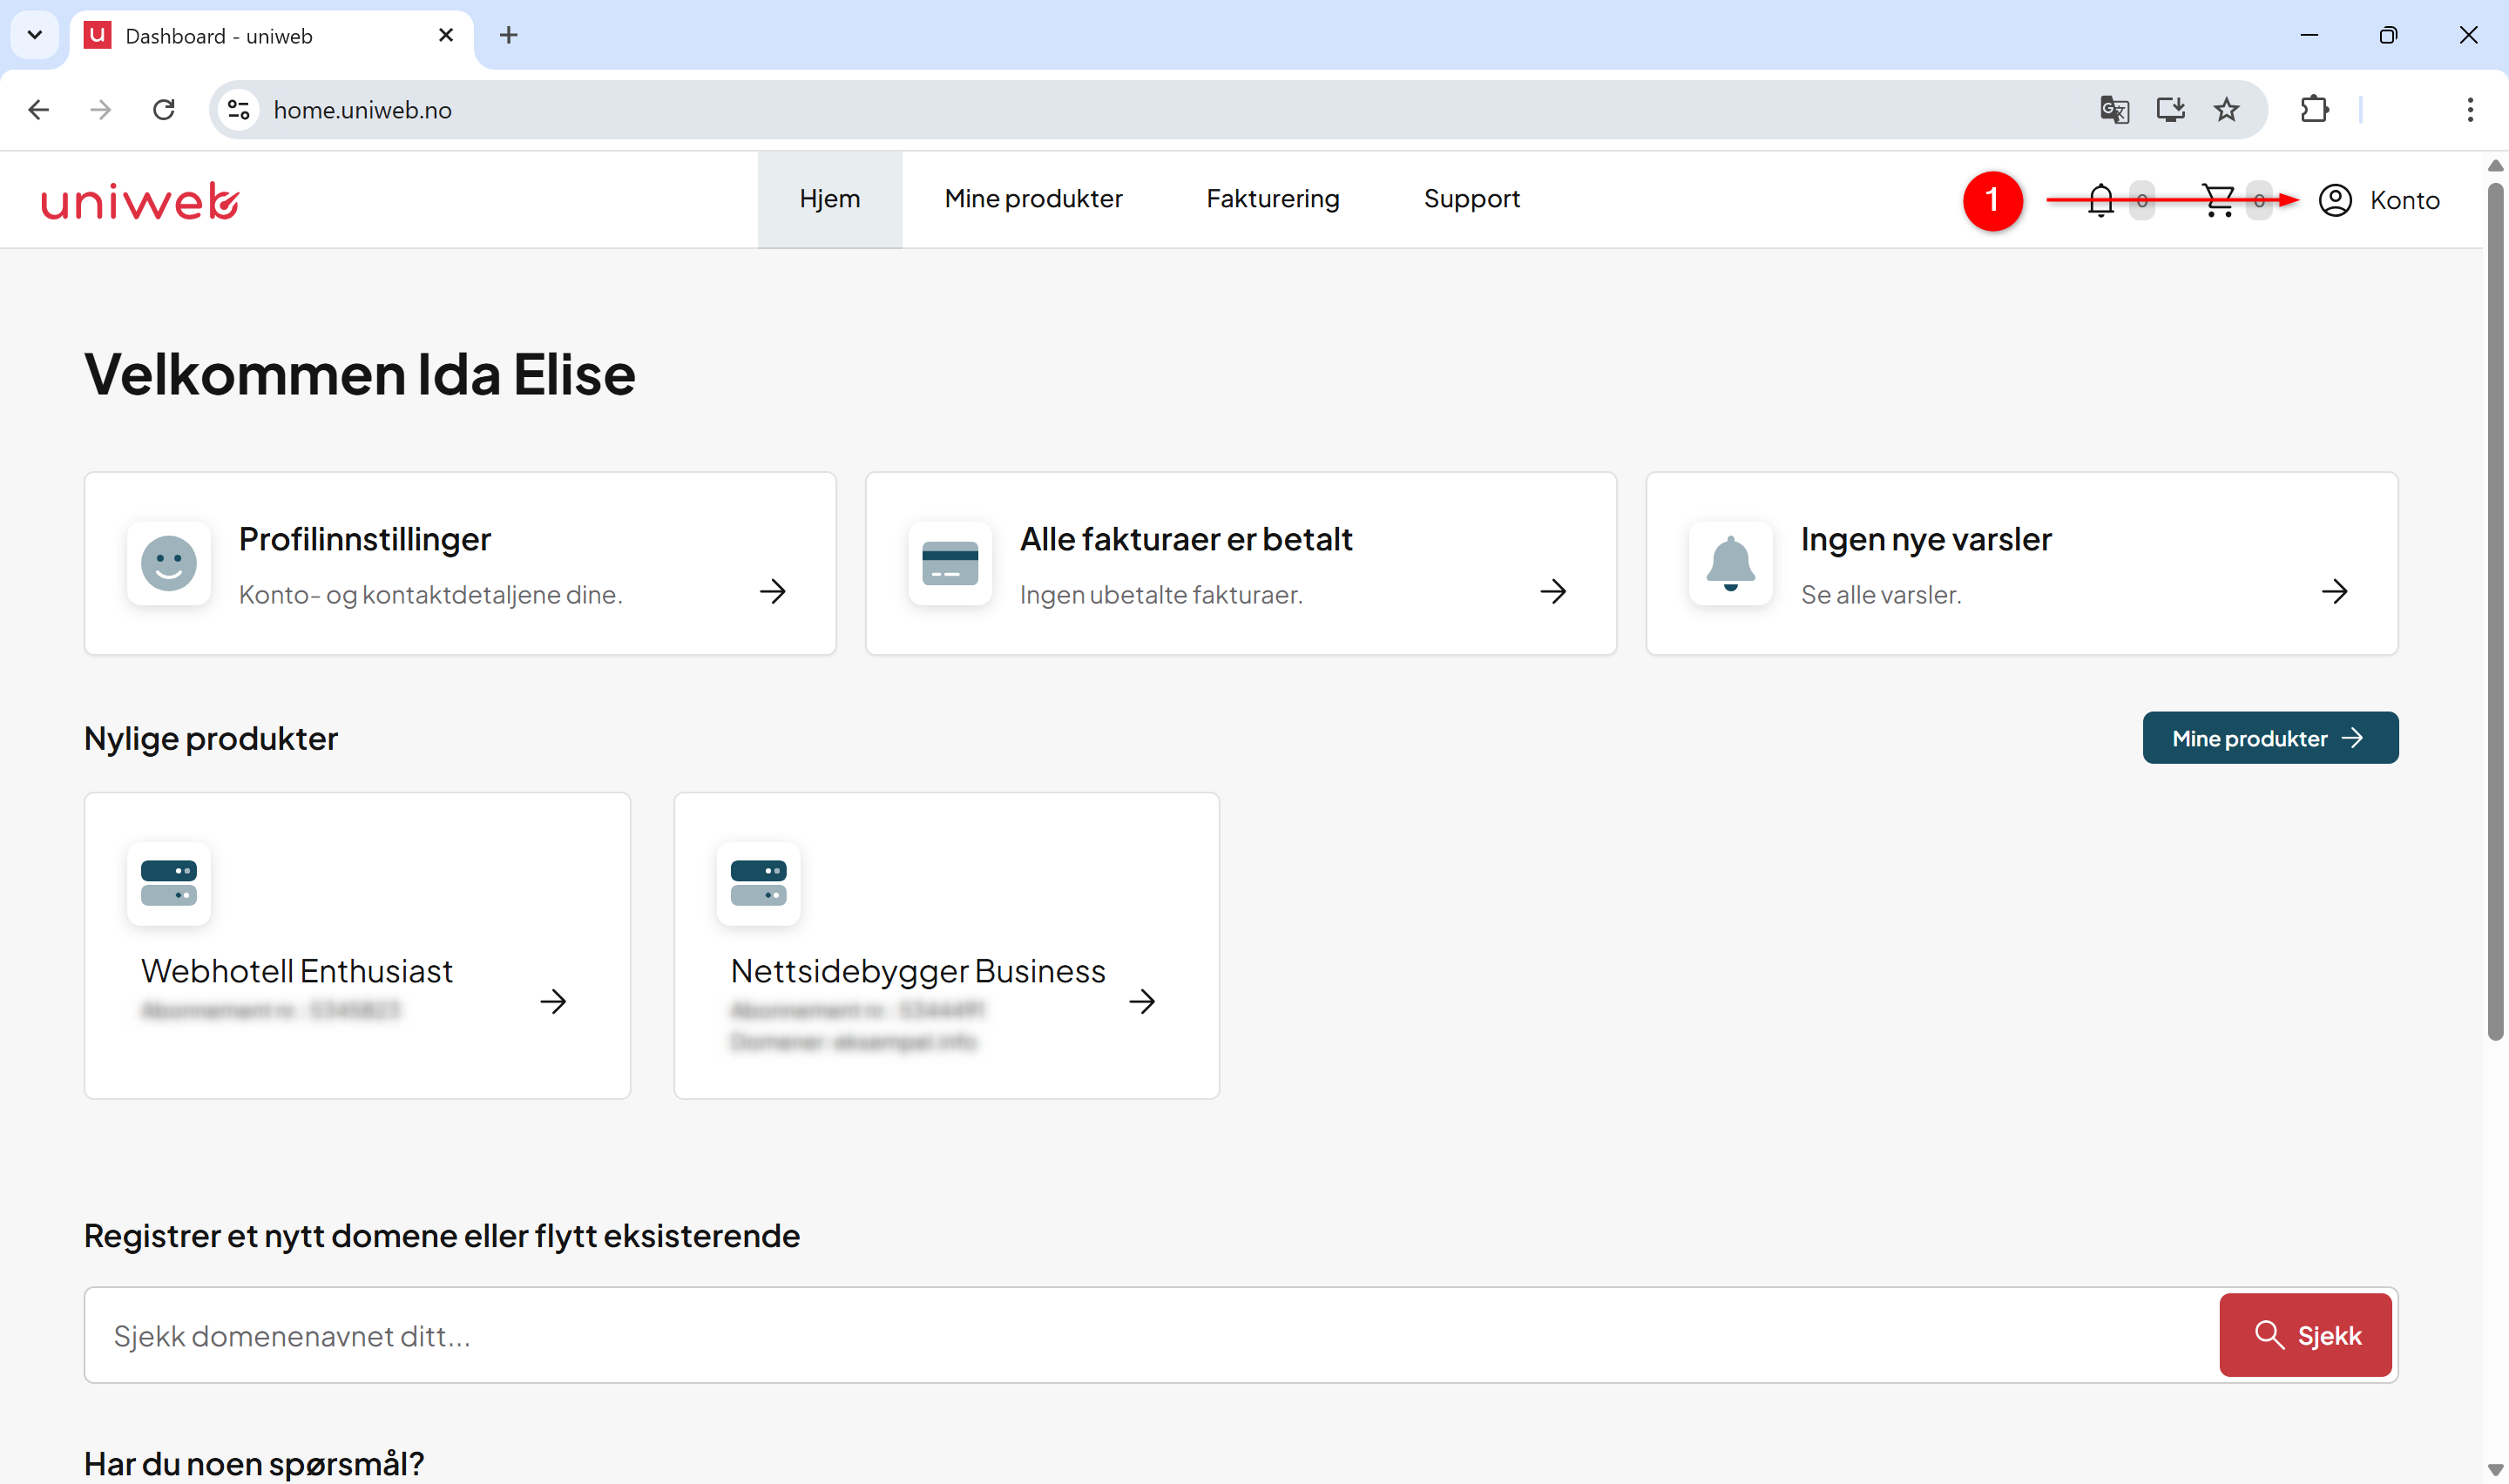Open the Support tab
This screenshot has width=2509, height=1484.
[1471, 199]
